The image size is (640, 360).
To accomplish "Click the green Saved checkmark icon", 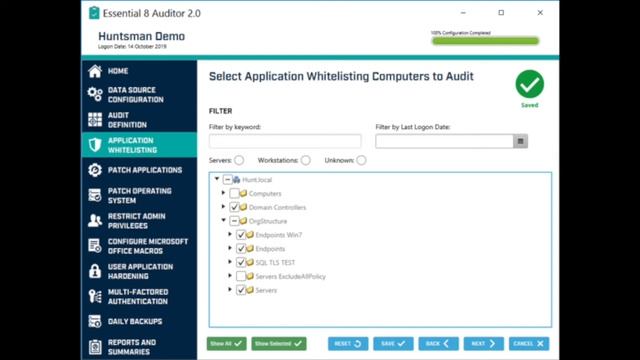I will point(529,84).
